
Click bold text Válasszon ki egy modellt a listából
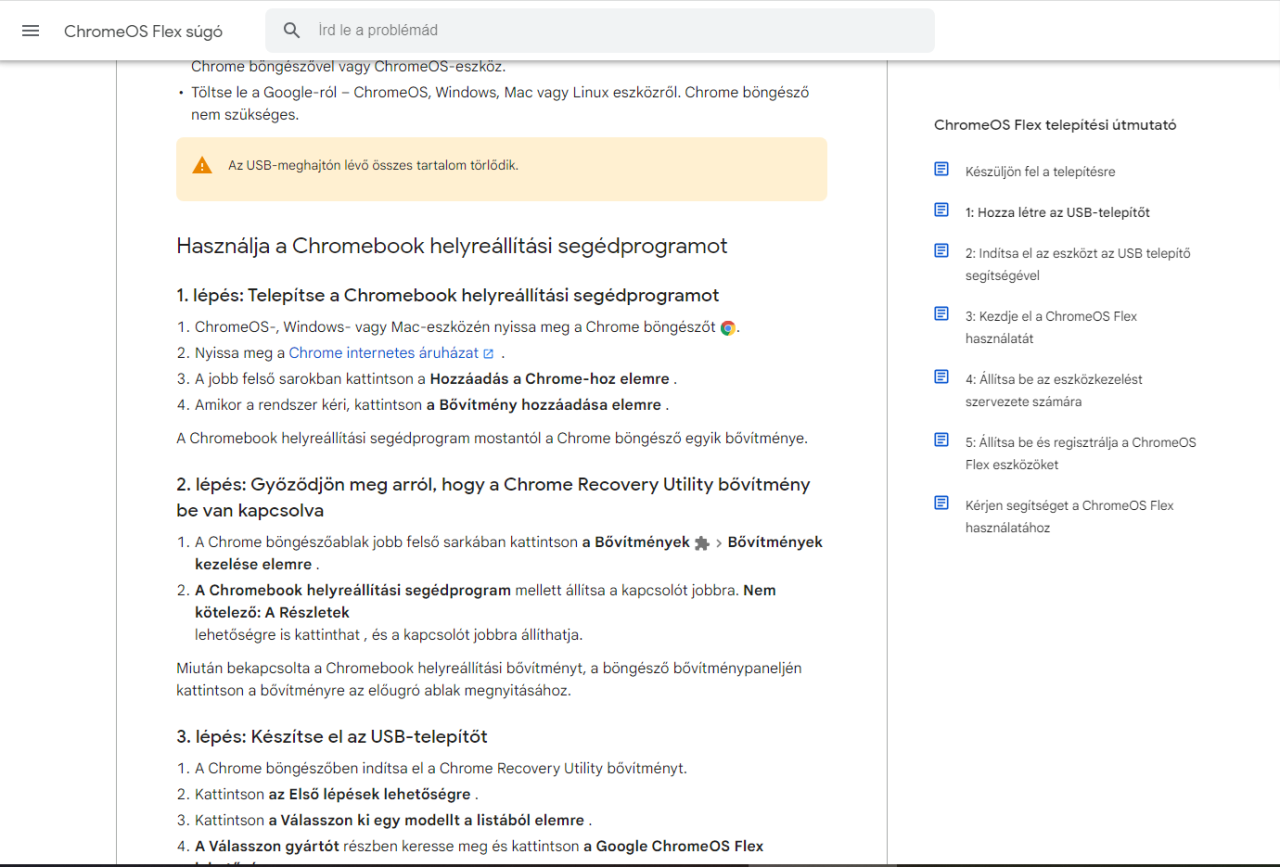pos(426,820)
